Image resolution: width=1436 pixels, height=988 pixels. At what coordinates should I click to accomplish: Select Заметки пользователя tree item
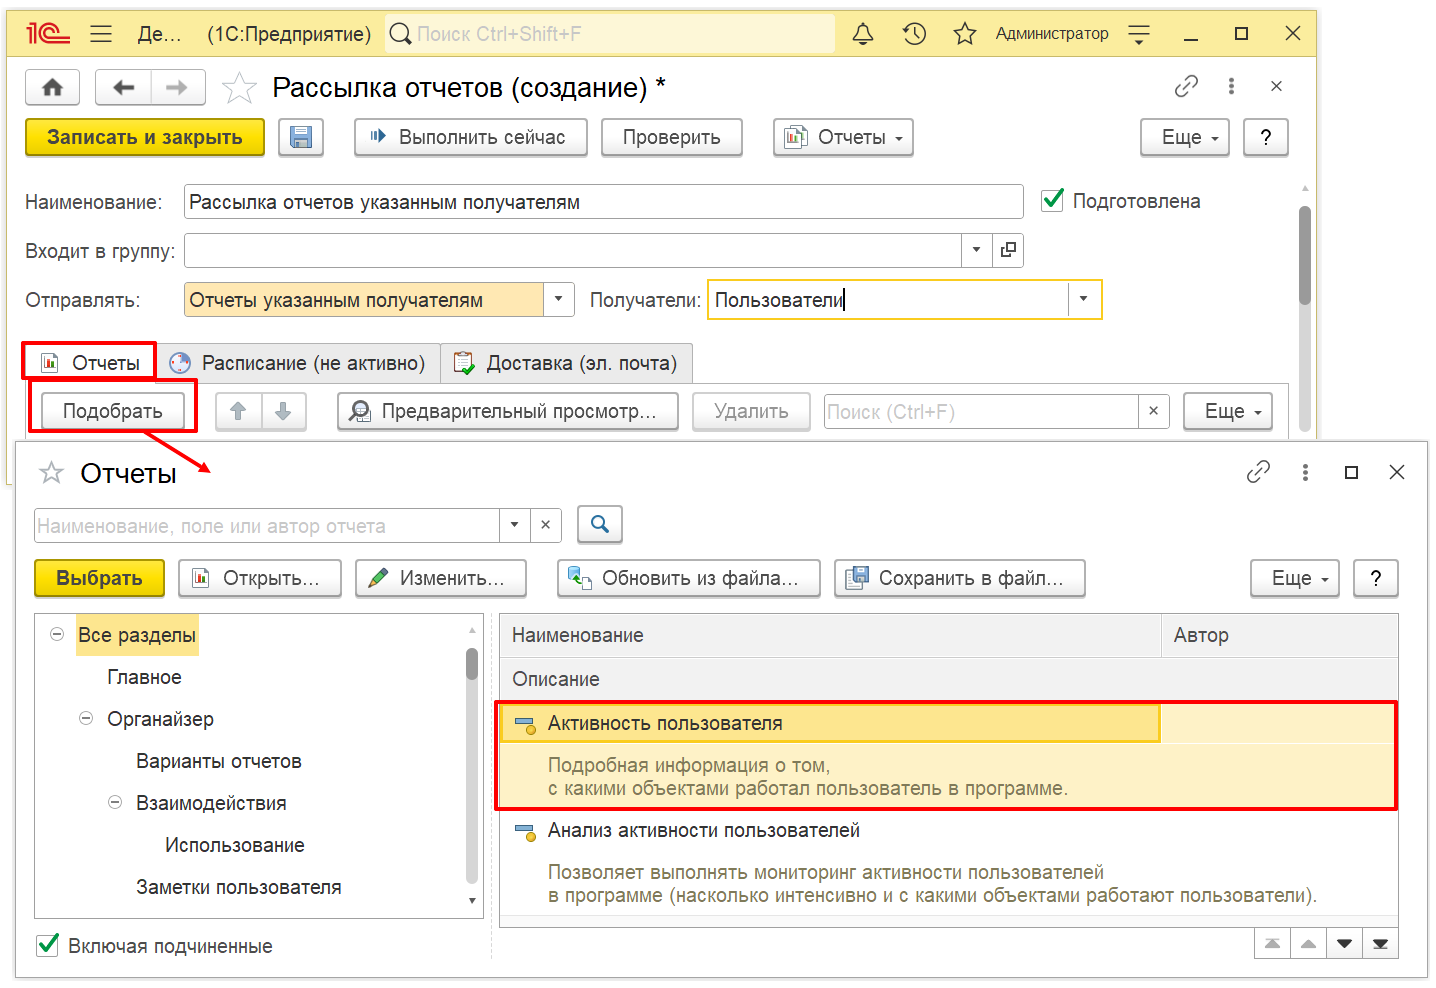tap(239, 887)
